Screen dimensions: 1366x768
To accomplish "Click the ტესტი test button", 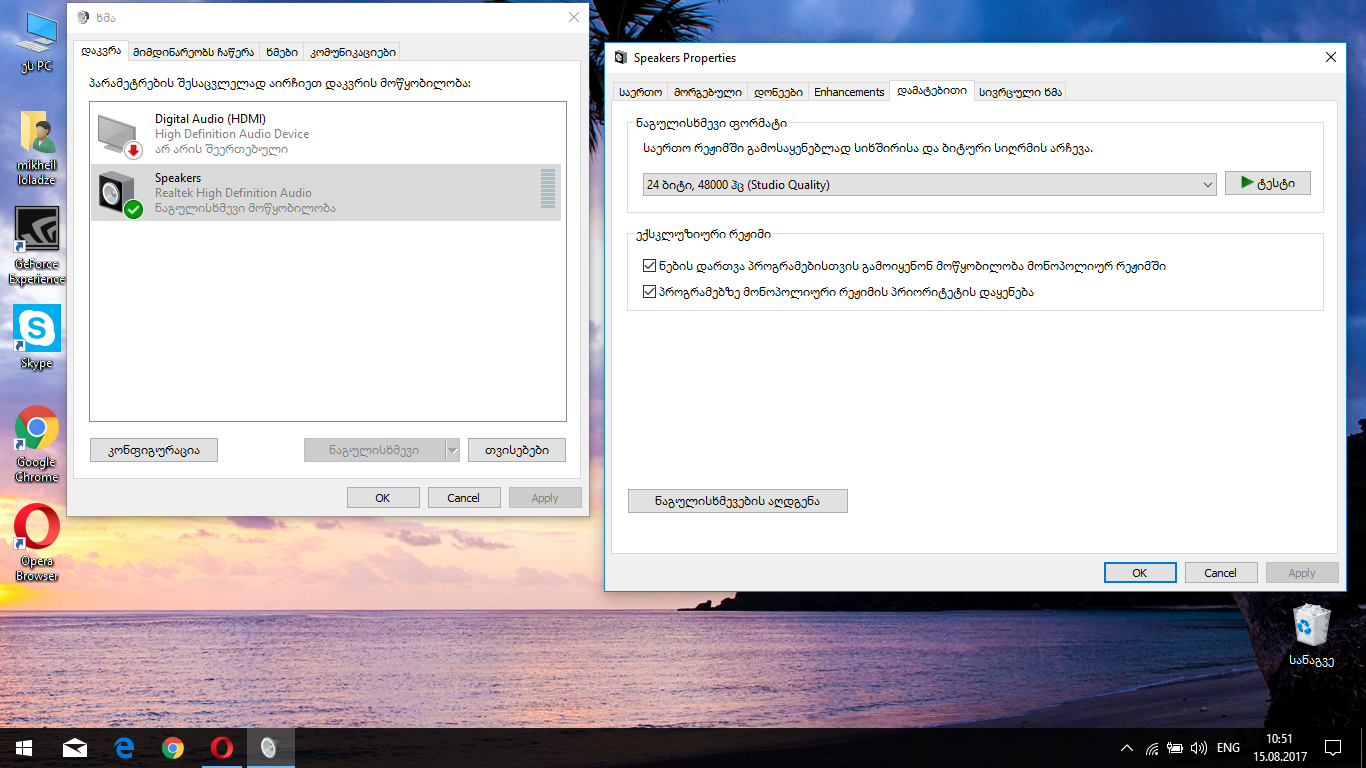I will pyautogui.click(x=1267, y=183).
